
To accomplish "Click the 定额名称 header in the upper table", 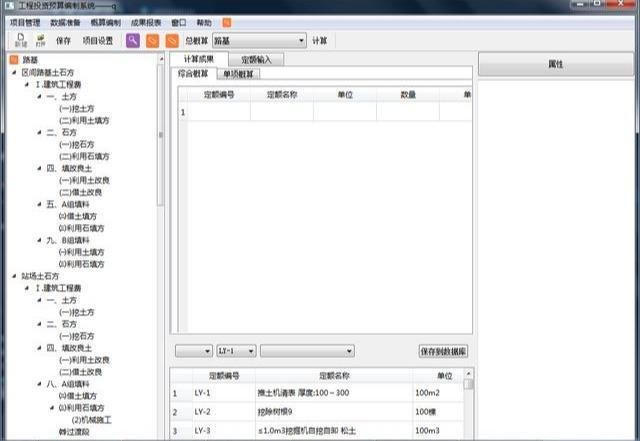I will (282, 95).
